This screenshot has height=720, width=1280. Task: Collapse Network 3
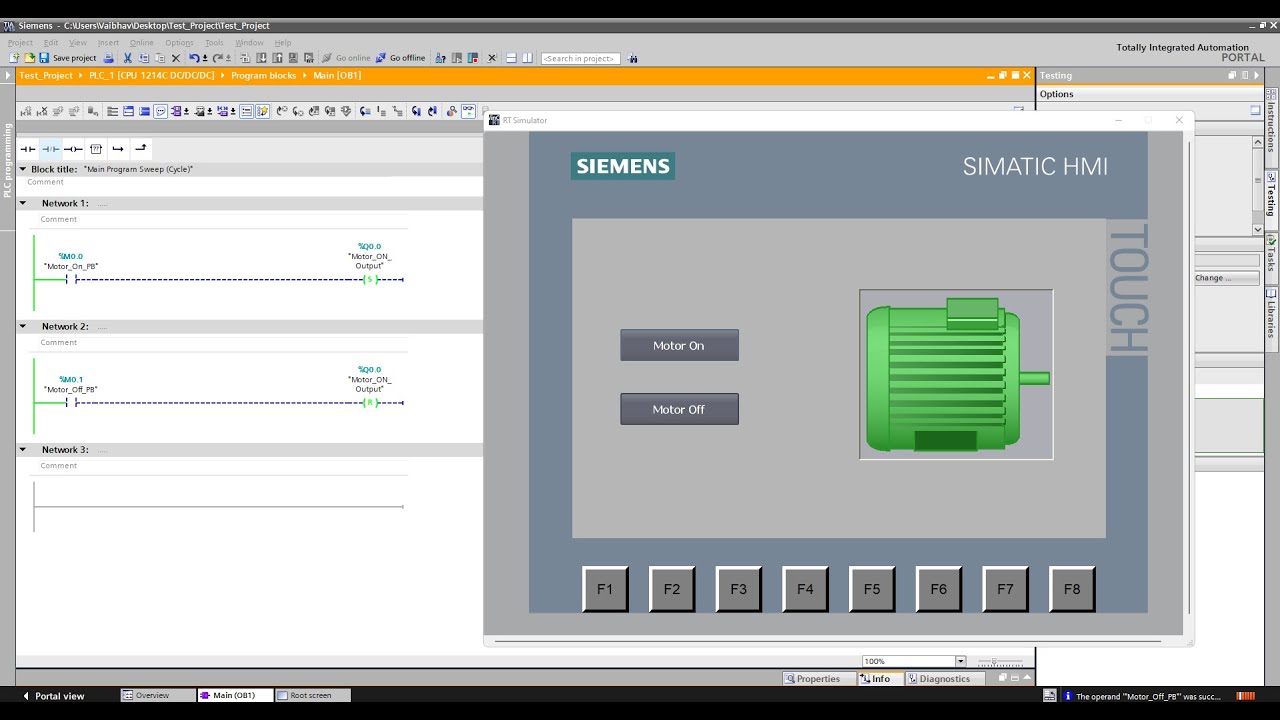point(23,450)
